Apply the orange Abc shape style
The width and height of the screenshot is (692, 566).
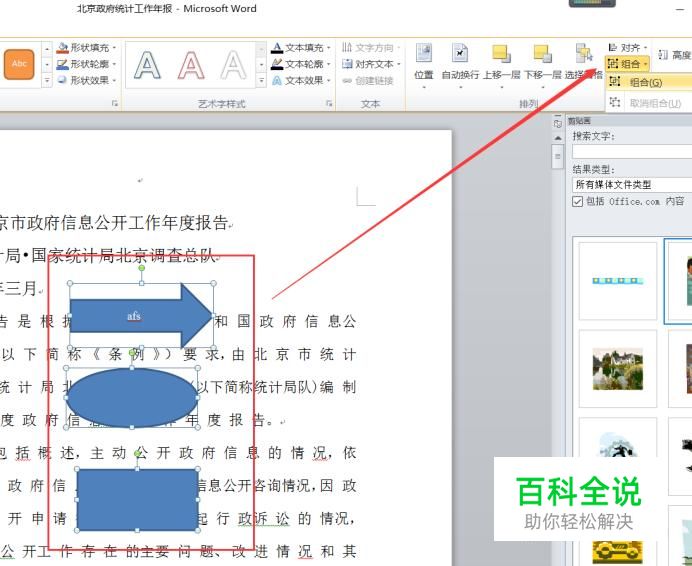pos(19,64)
